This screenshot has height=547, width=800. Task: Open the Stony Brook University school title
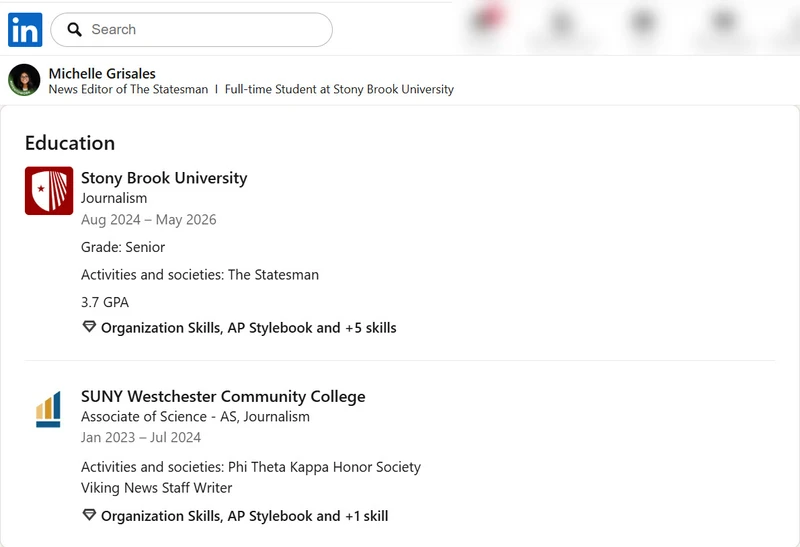(164, 178)
